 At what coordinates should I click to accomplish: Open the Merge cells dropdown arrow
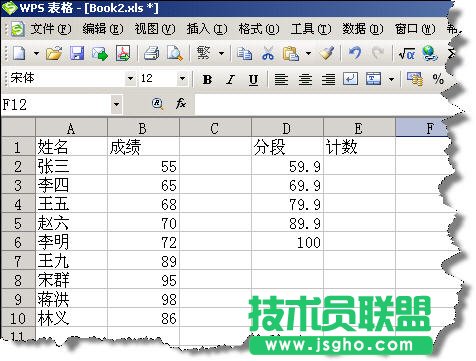tap(391, 80)
